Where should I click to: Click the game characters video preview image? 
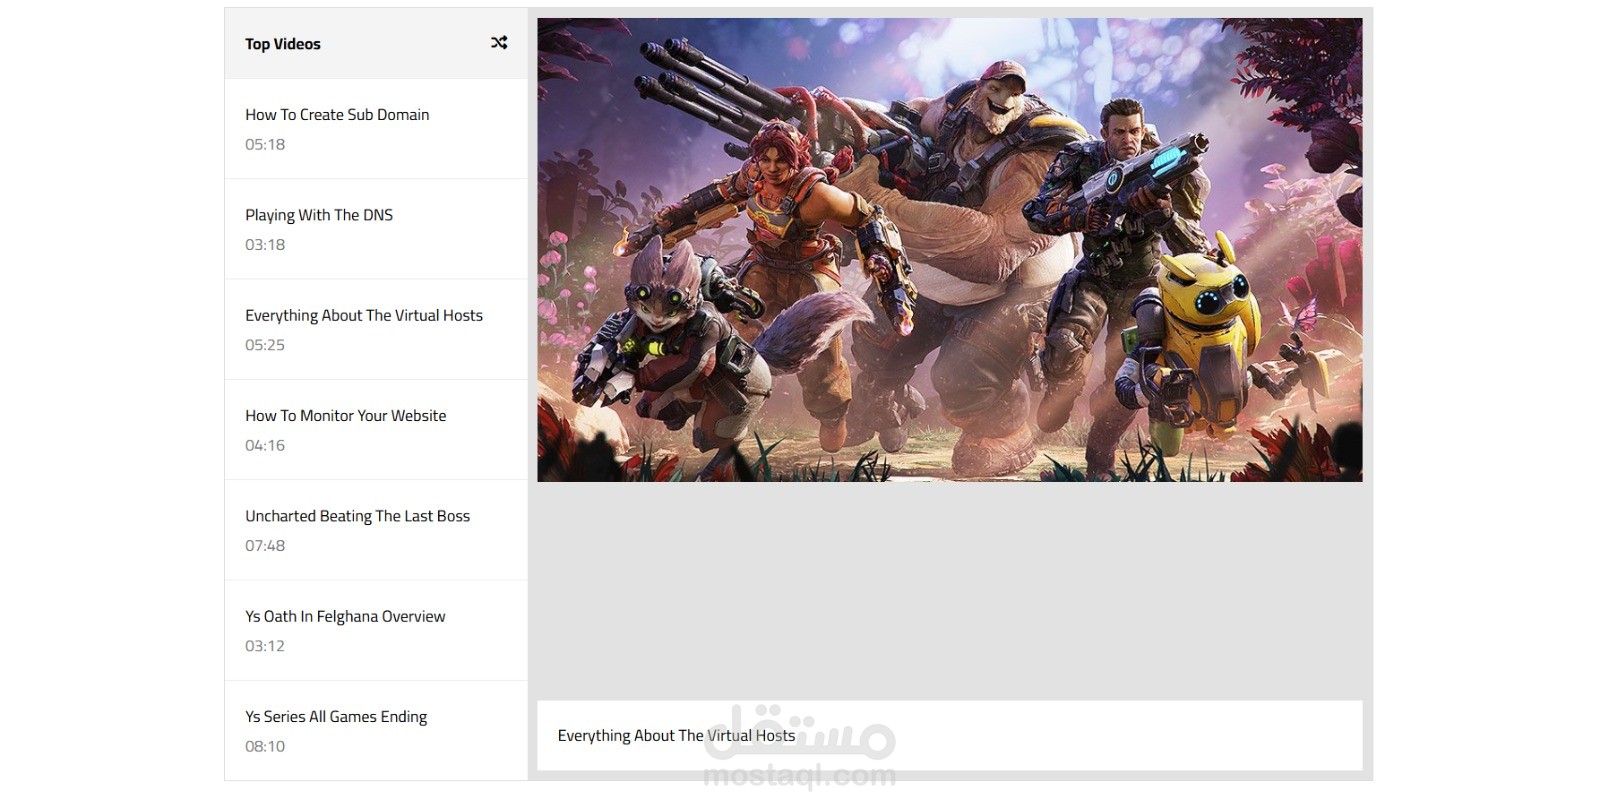pyautogui.click(x=949, y=250)
